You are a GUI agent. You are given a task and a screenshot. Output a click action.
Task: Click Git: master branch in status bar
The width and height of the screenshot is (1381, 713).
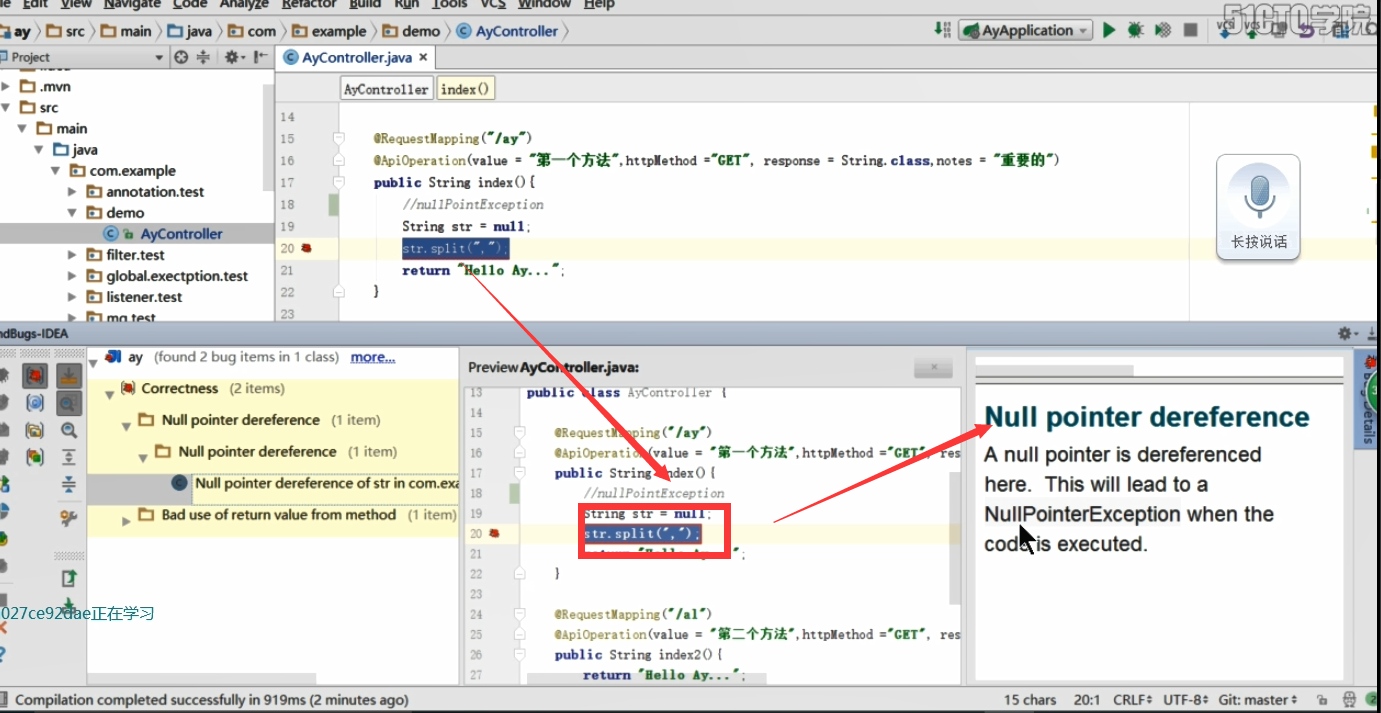click(1256, 700)
